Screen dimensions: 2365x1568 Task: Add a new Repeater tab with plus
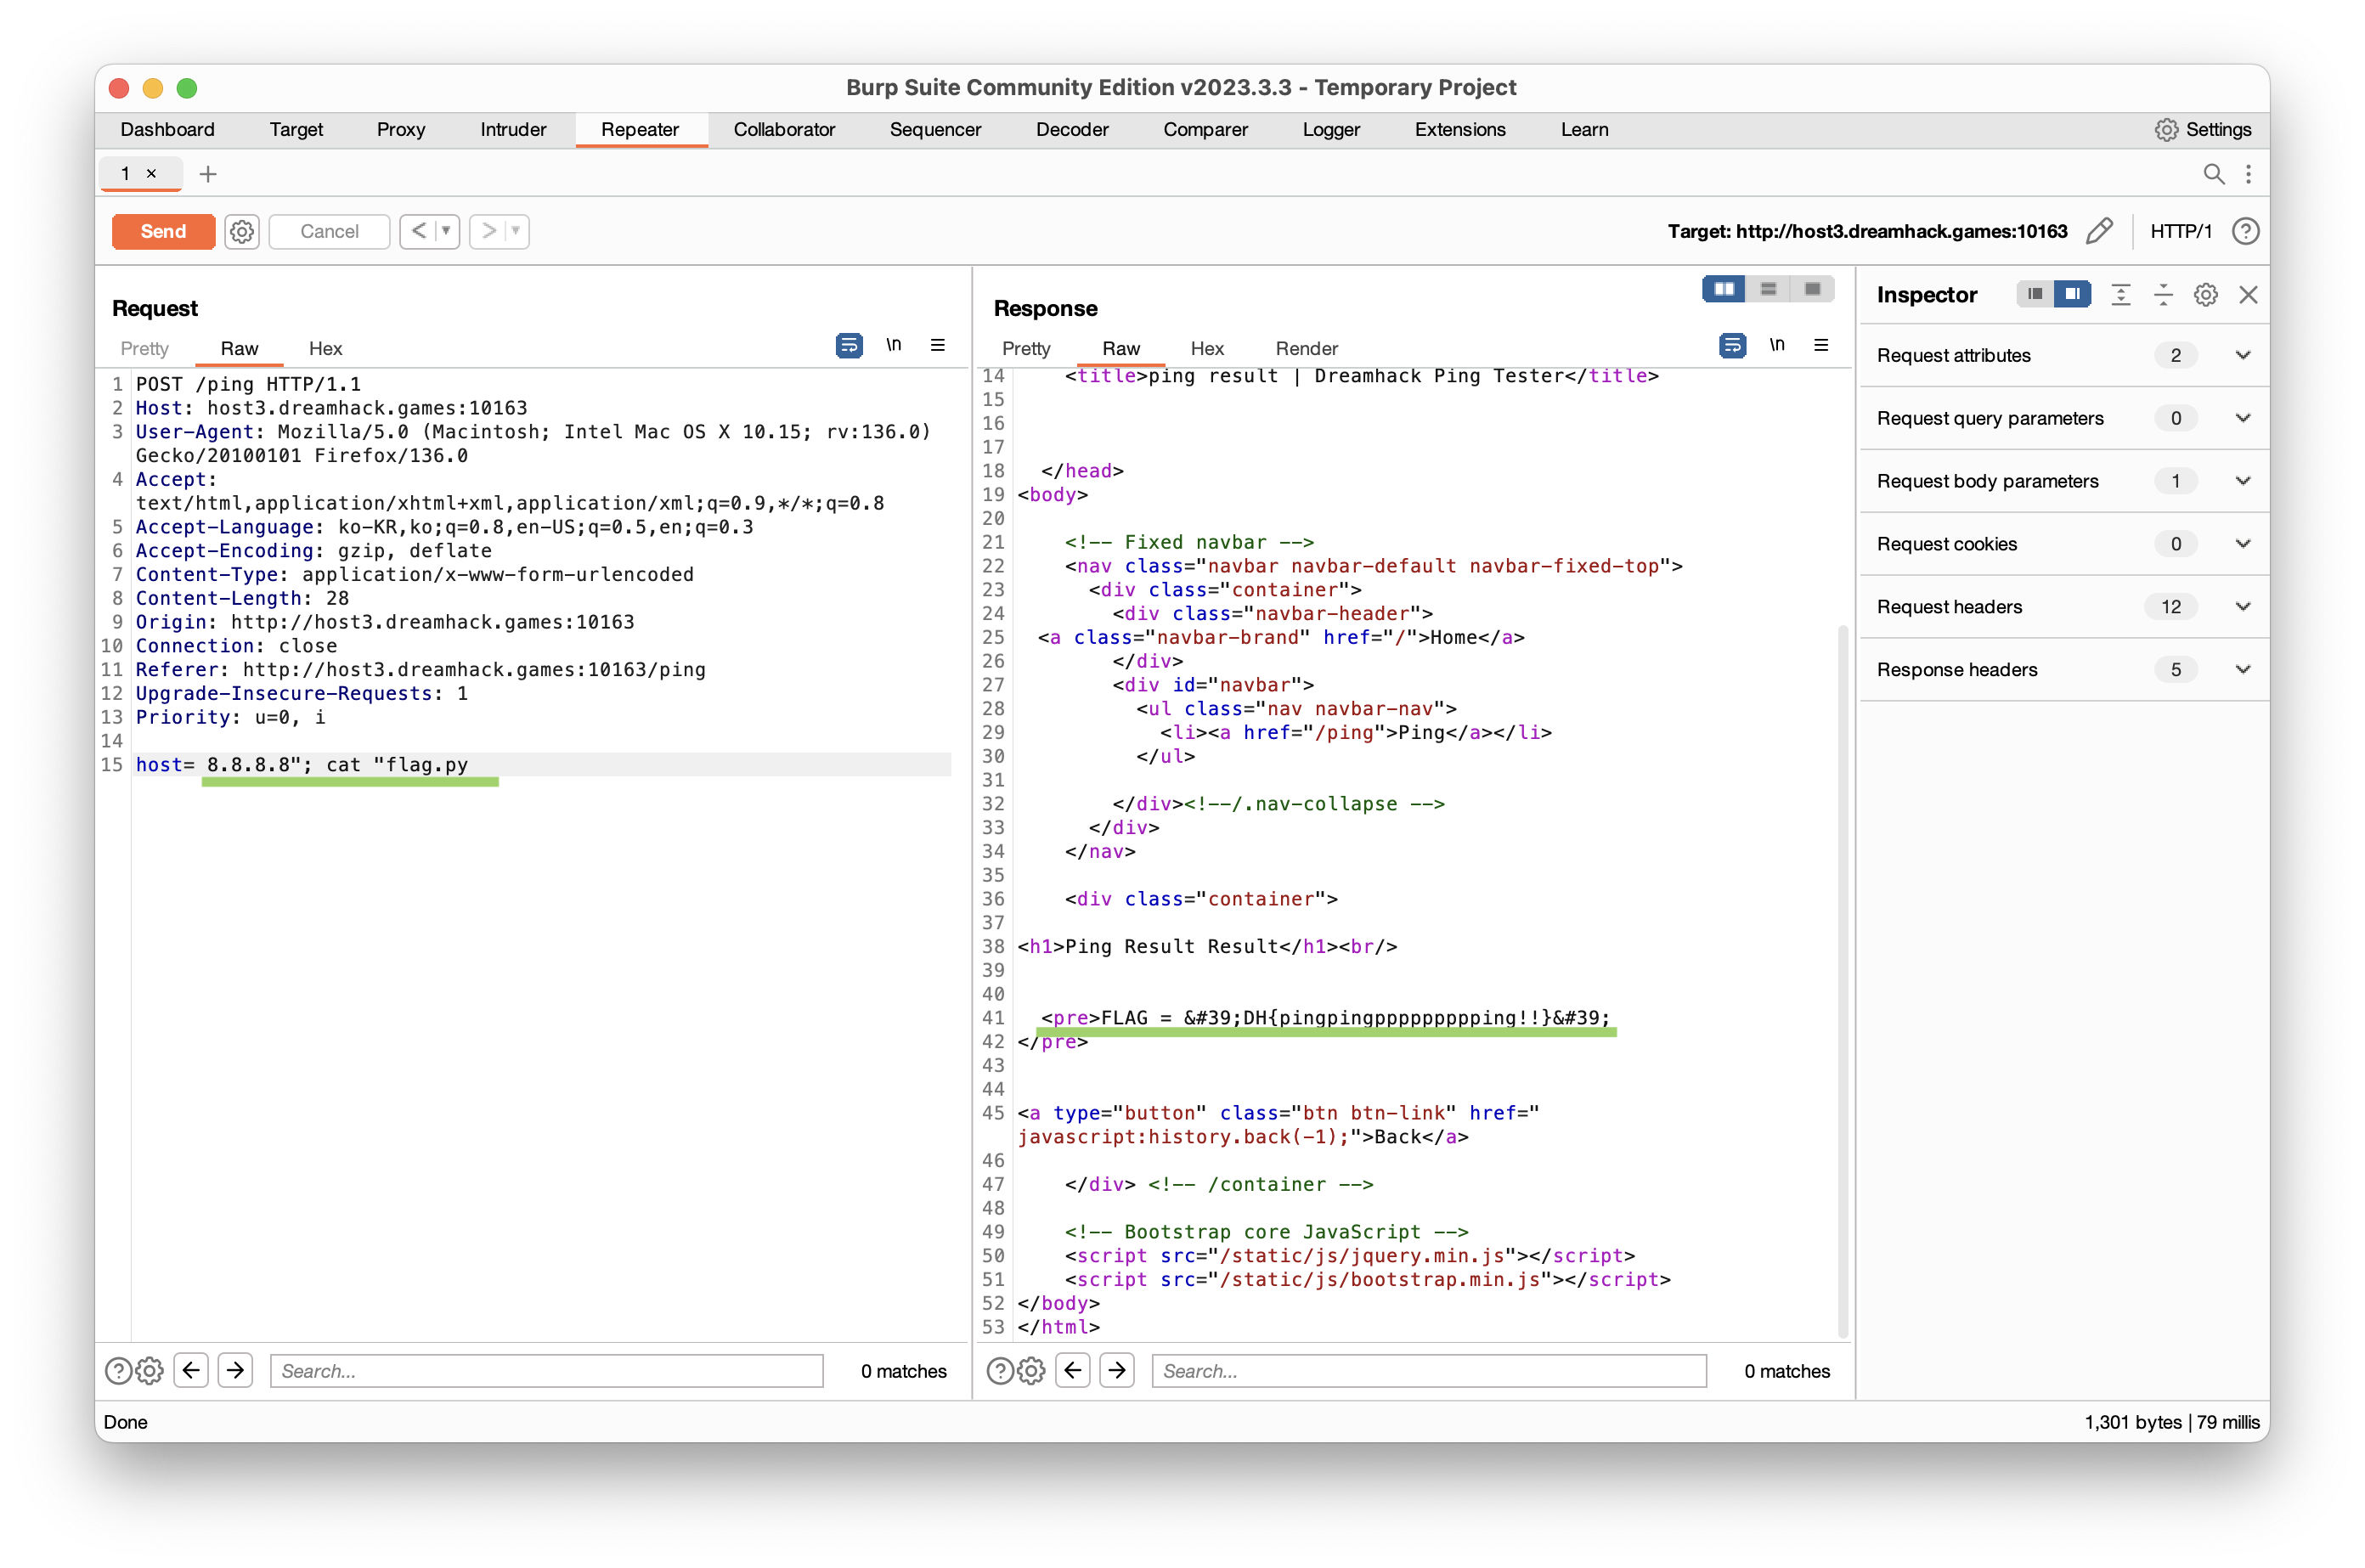point(208,174)
